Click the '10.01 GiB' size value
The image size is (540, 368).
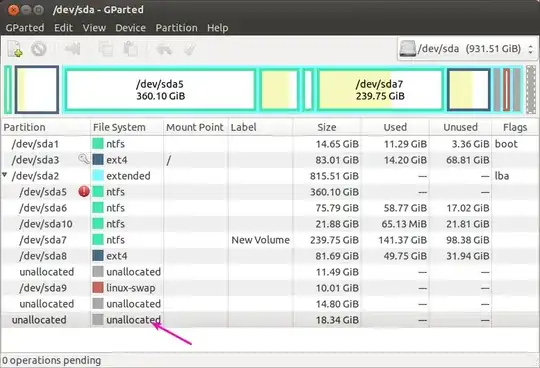(337, 288)
